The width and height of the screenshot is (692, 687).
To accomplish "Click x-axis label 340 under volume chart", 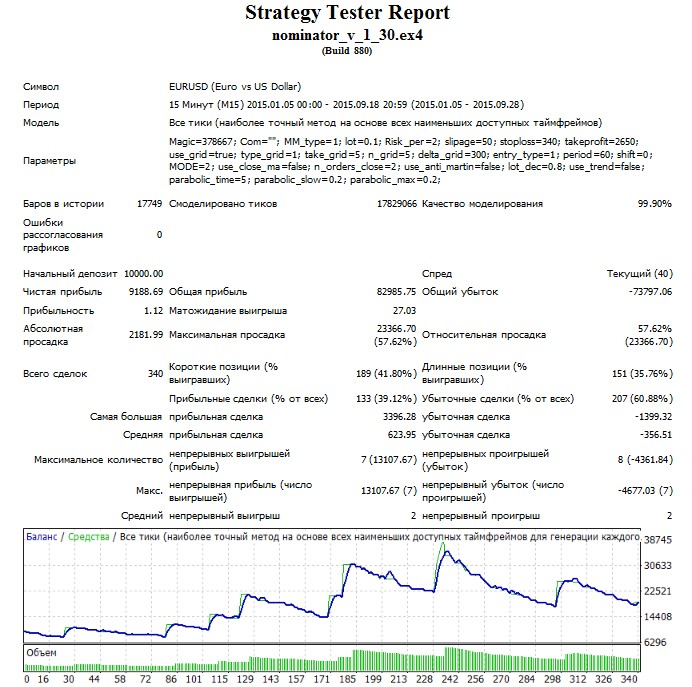I will tap(628, 679).
